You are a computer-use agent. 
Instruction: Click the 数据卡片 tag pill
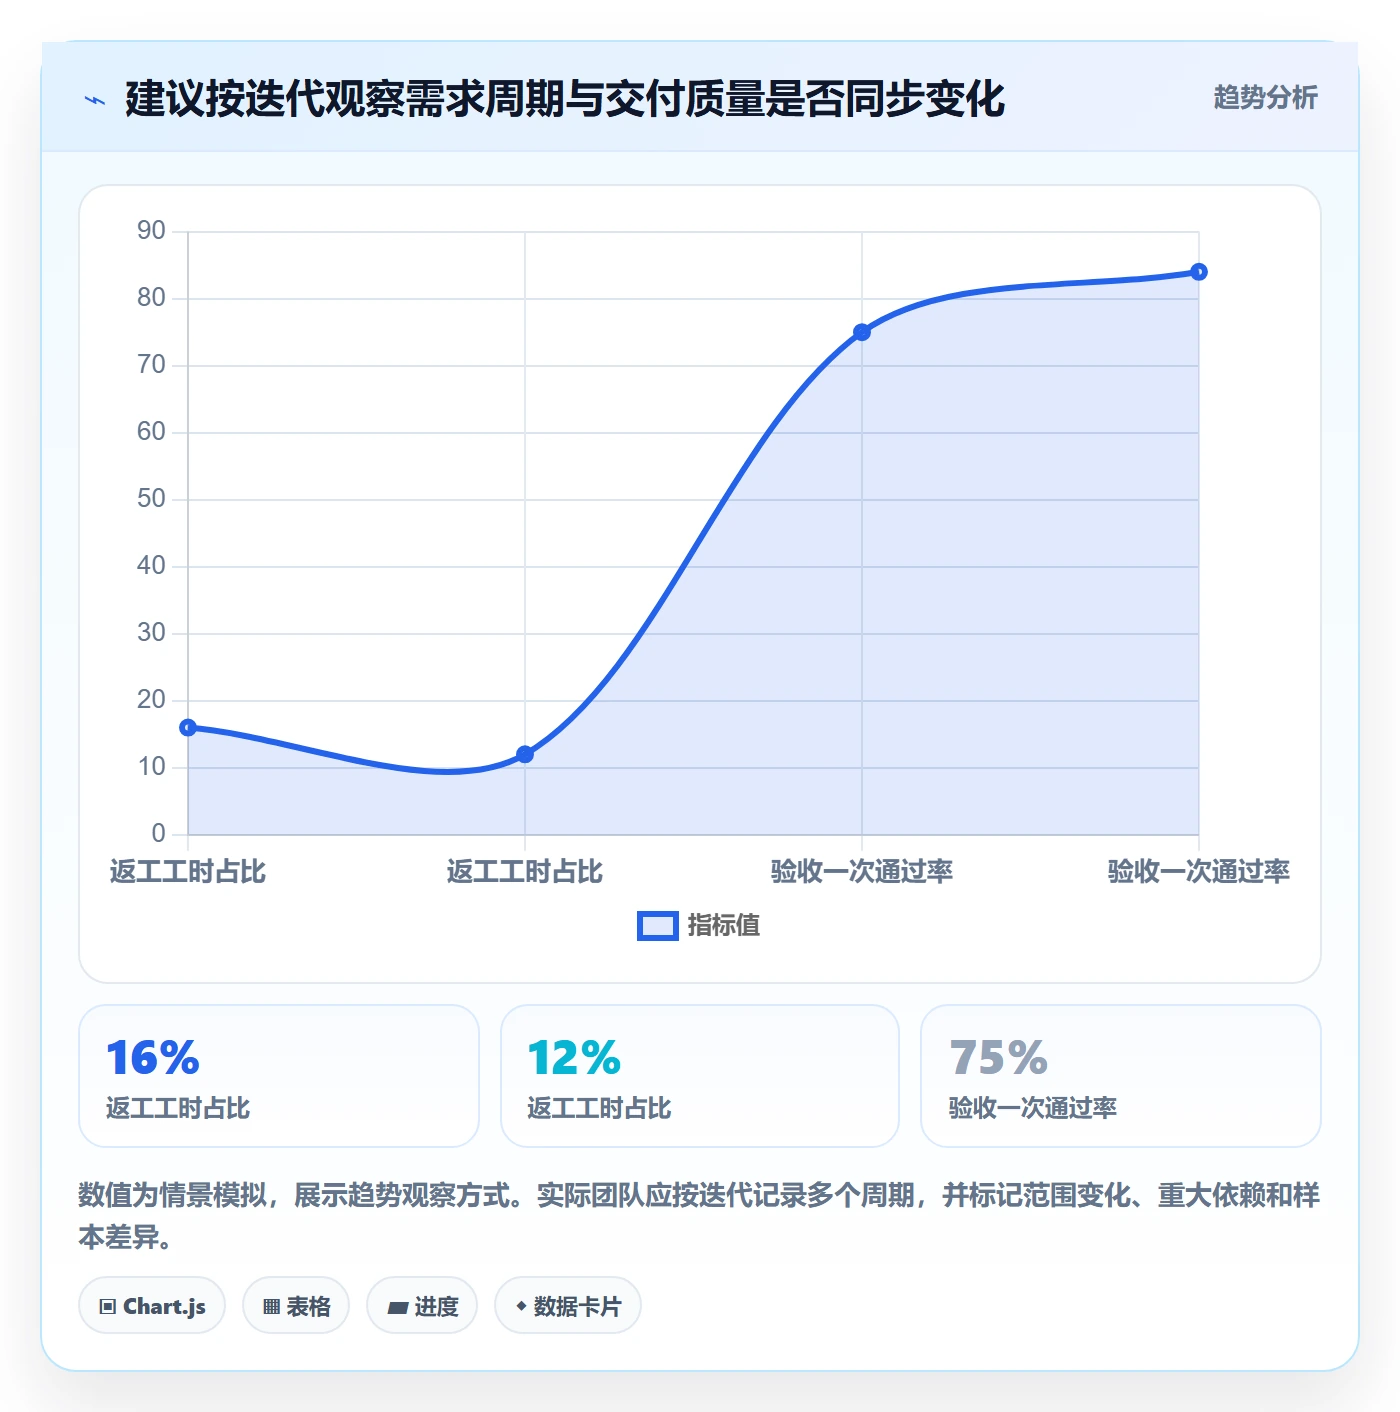568,1306
